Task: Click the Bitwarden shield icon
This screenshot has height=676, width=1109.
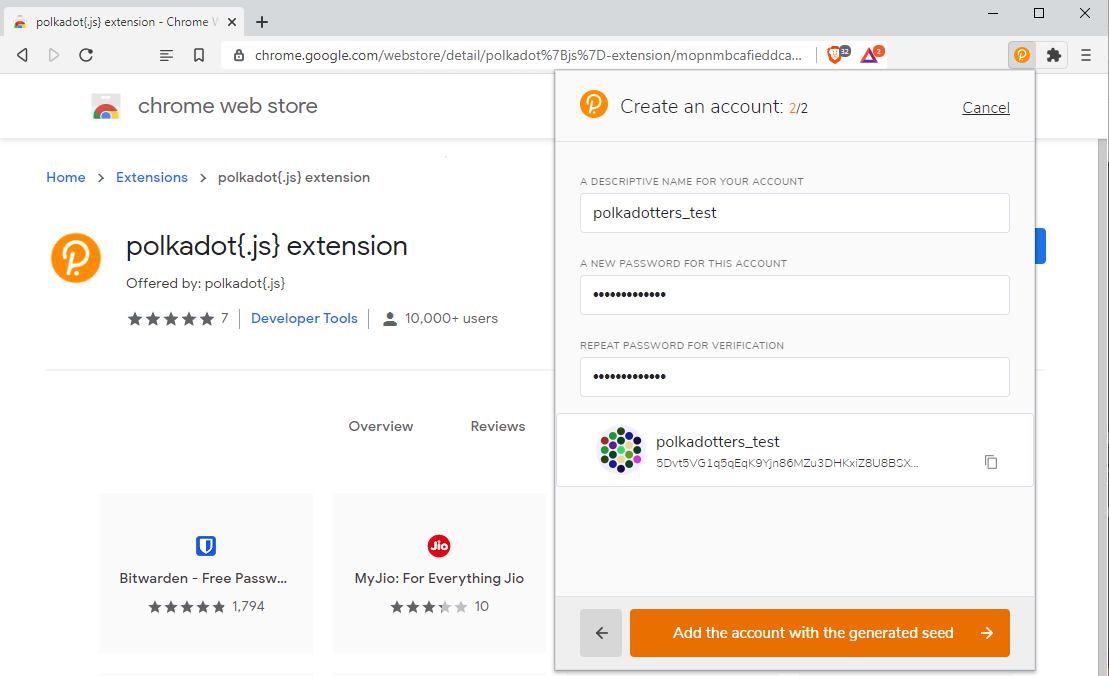Action: tap(206, 546)
